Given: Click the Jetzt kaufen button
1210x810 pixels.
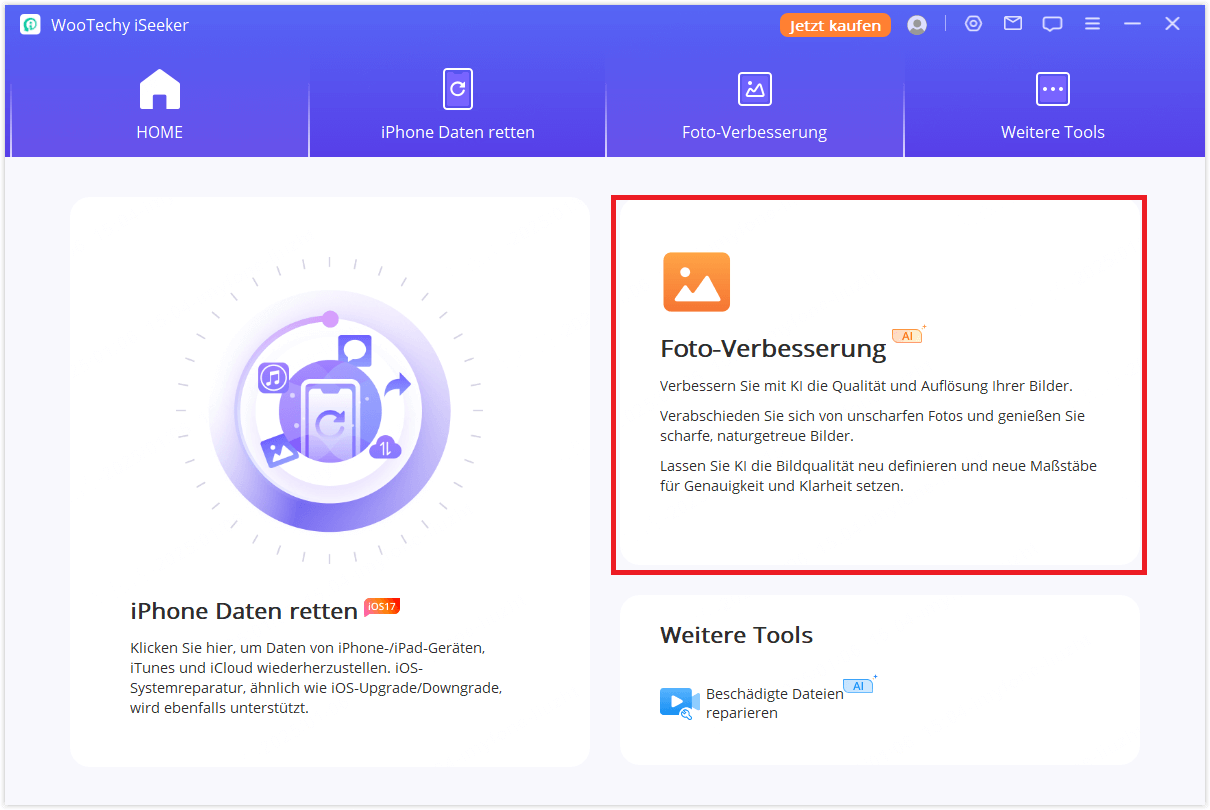Looking at the screenshot, I should coord(835,25).
